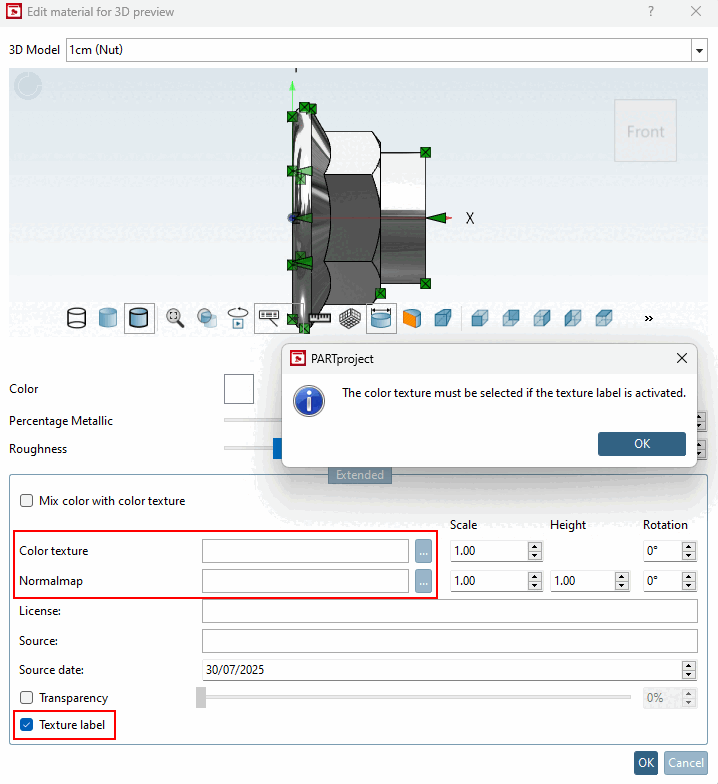Image resolution: width=718 pixels, height=784 pixels.
Task: Decrease Normalmap height value
Action: pos(622,586)
